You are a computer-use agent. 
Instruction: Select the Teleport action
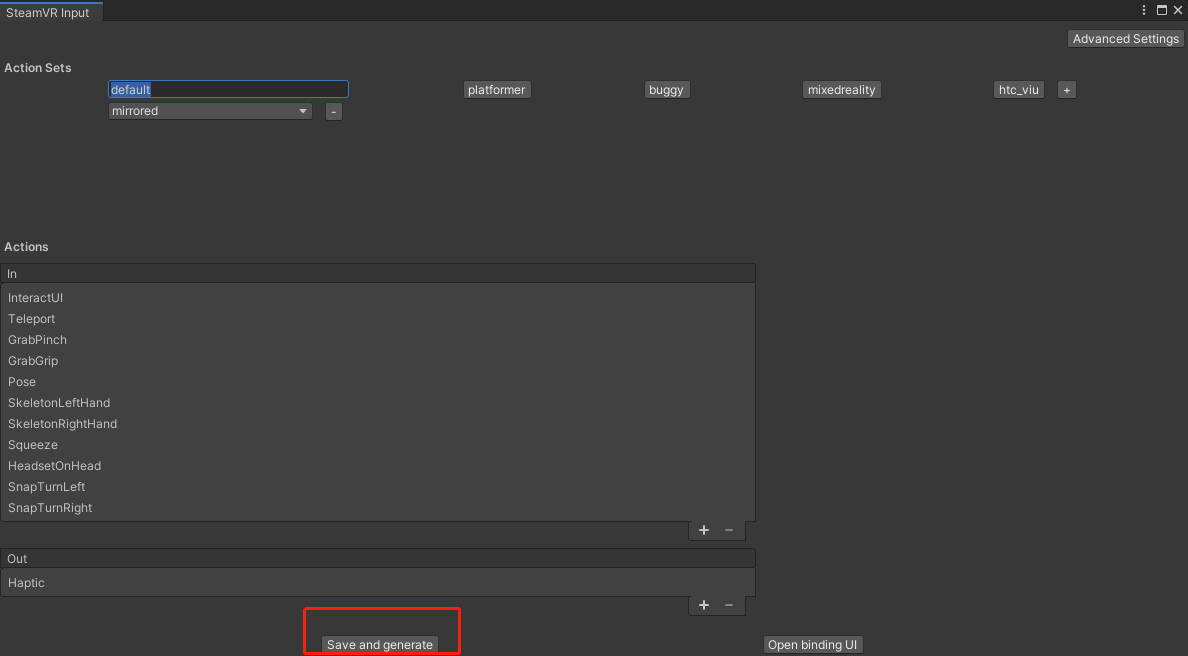click(x=378, y=319)
